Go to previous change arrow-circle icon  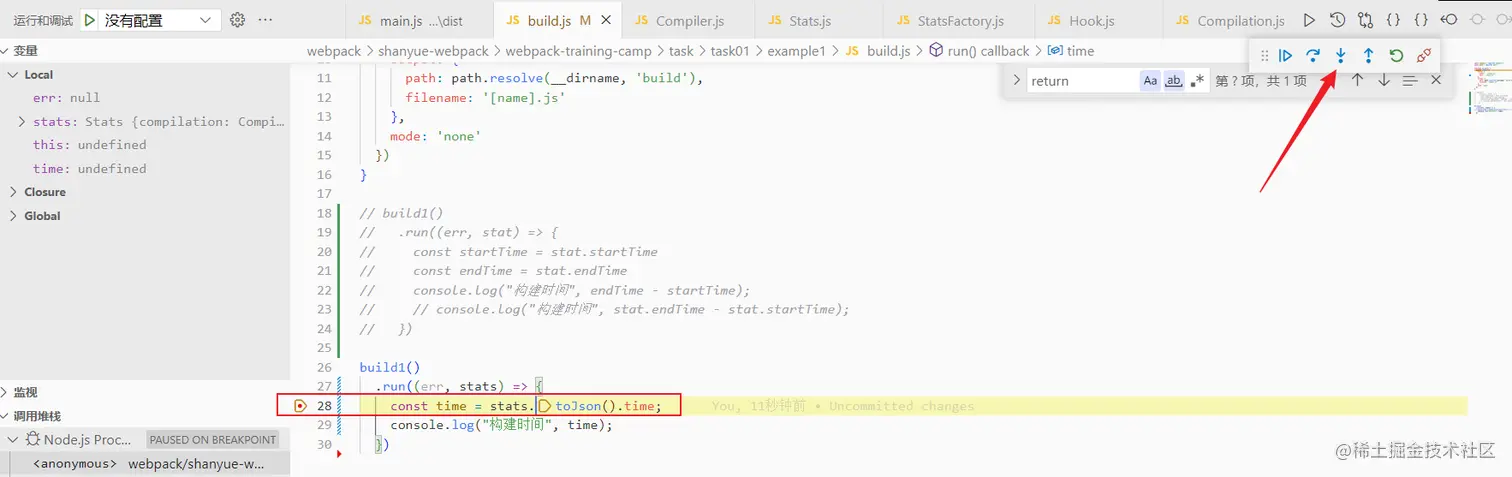tap(1449, 20)
